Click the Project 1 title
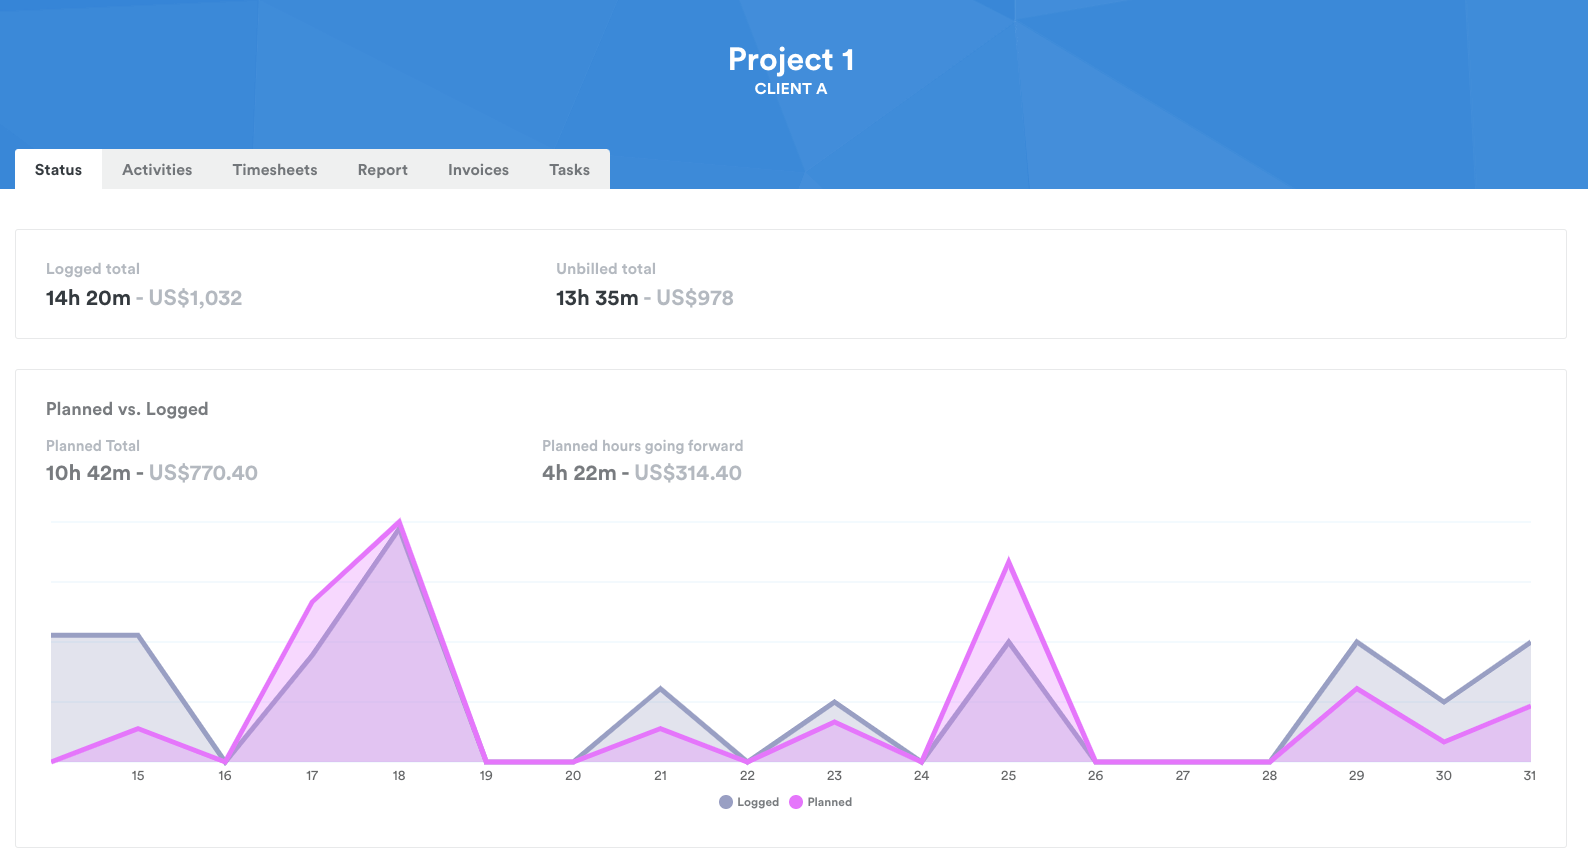 790,60
